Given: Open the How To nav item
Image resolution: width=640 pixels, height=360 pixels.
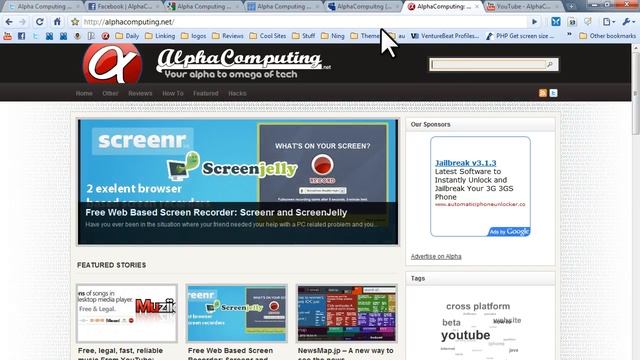Looking at the screenshot, I should coord(173,93).
